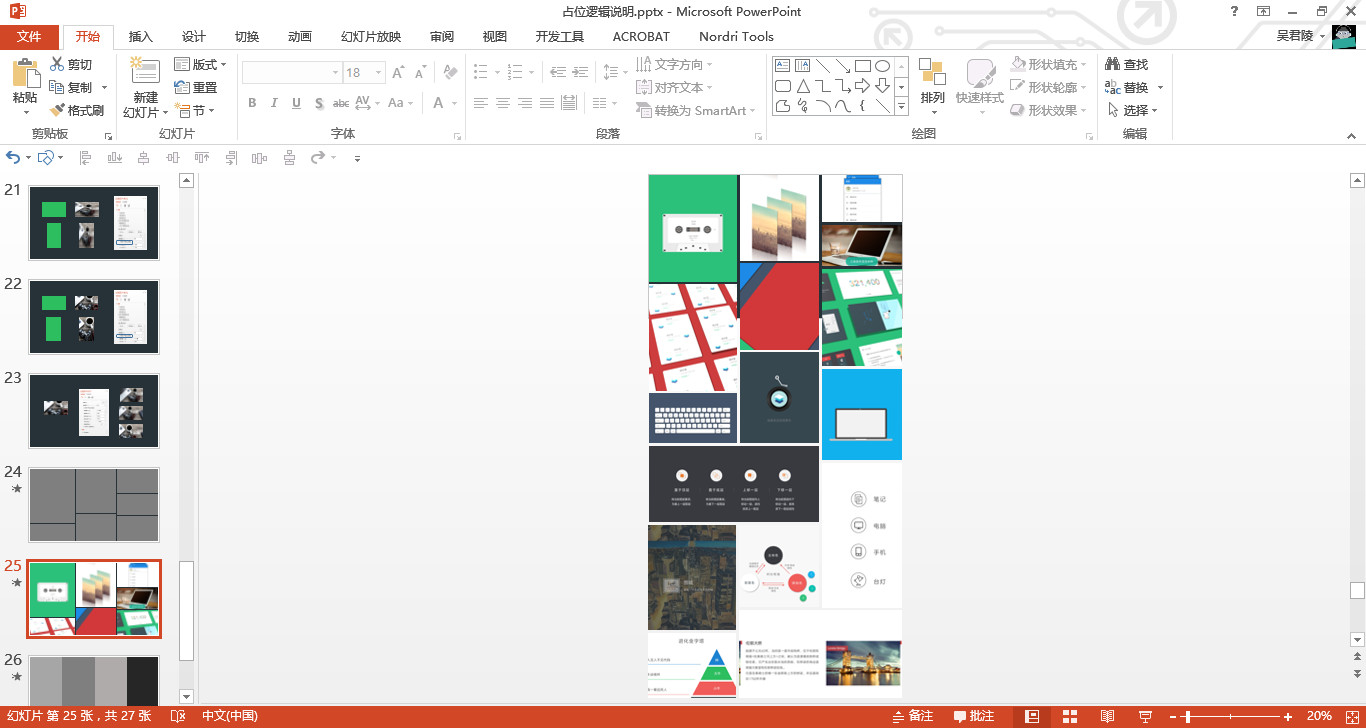Toggle Bold formatting
1366x728 pixels.
(x=252, y=103)
